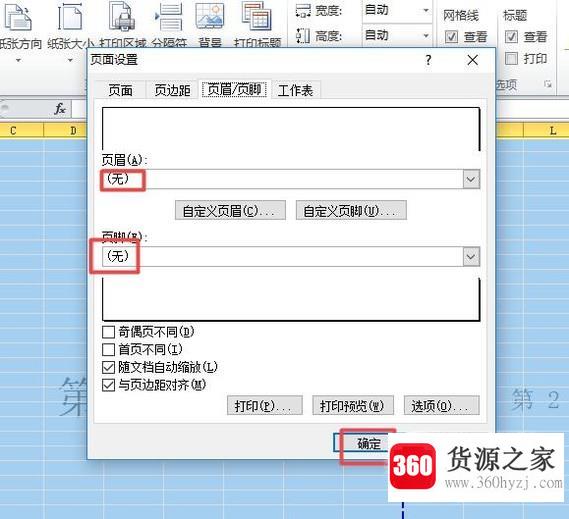Select column L header
This screenshot has width=569, height=519.
[552, 131]
